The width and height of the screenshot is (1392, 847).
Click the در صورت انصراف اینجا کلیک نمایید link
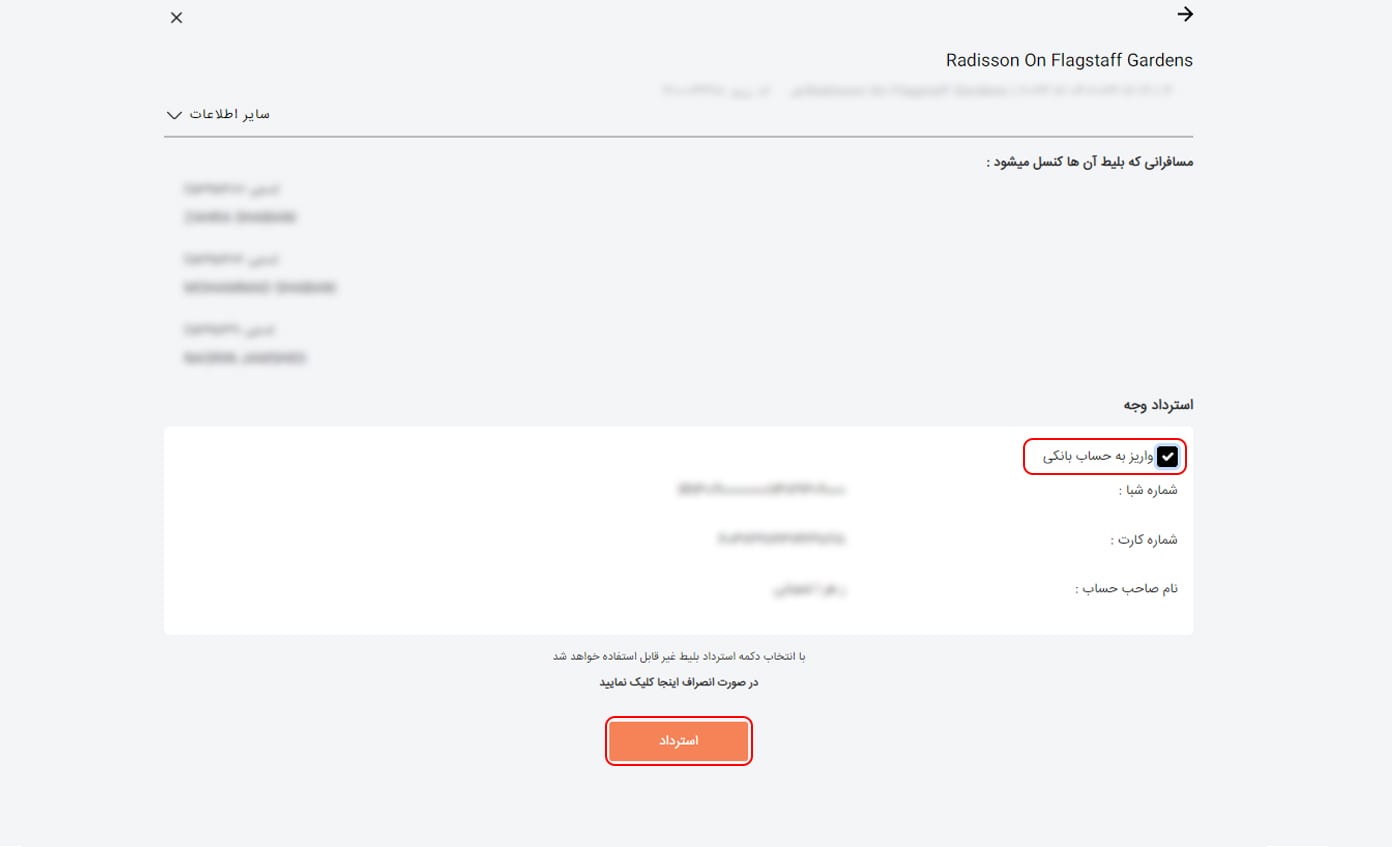[678, 682]
